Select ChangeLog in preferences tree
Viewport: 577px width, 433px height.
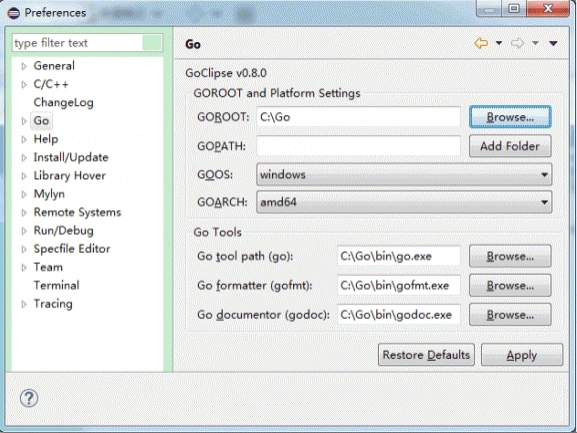click(x=63, y=103)
